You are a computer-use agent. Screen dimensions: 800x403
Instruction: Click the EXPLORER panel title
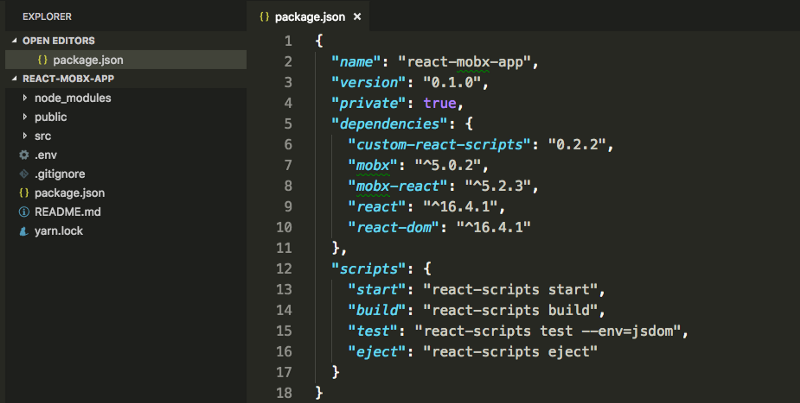tap(47, 17)
